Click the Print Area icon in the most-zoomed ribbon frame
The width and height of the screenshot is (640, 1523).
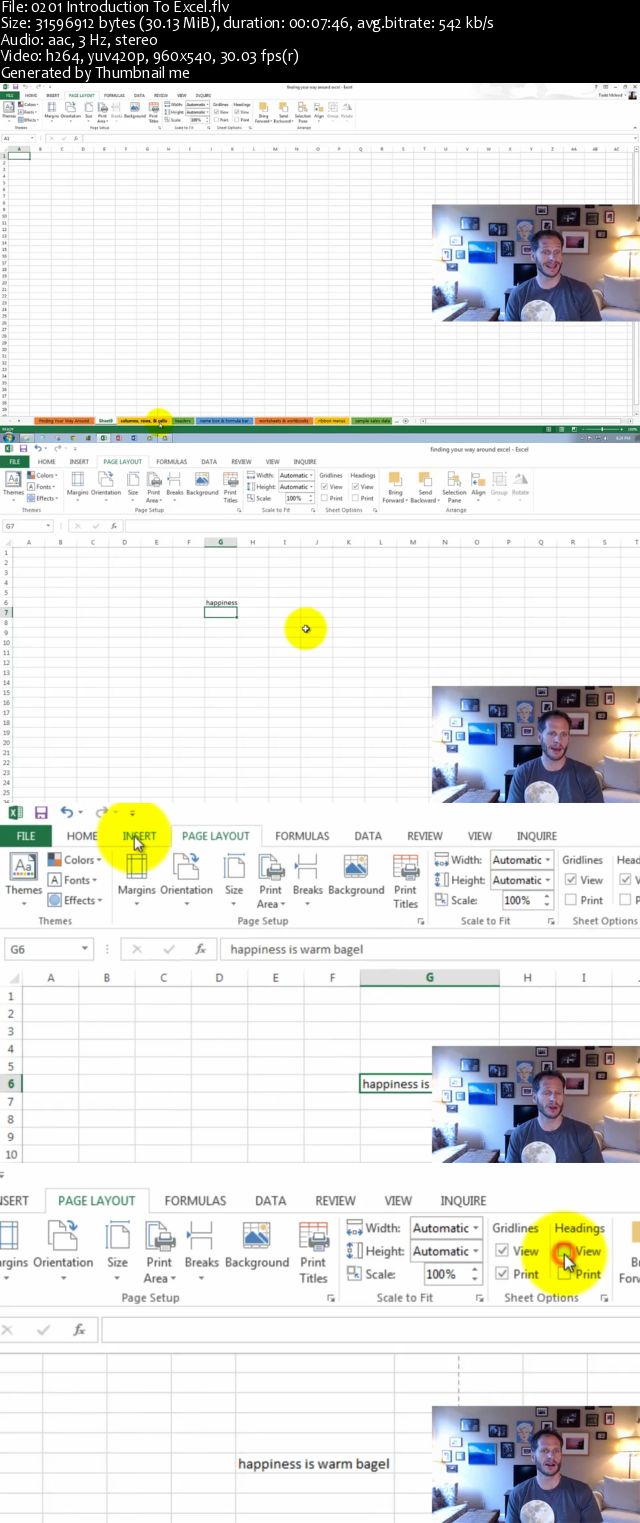click(x=160, y=1237)
